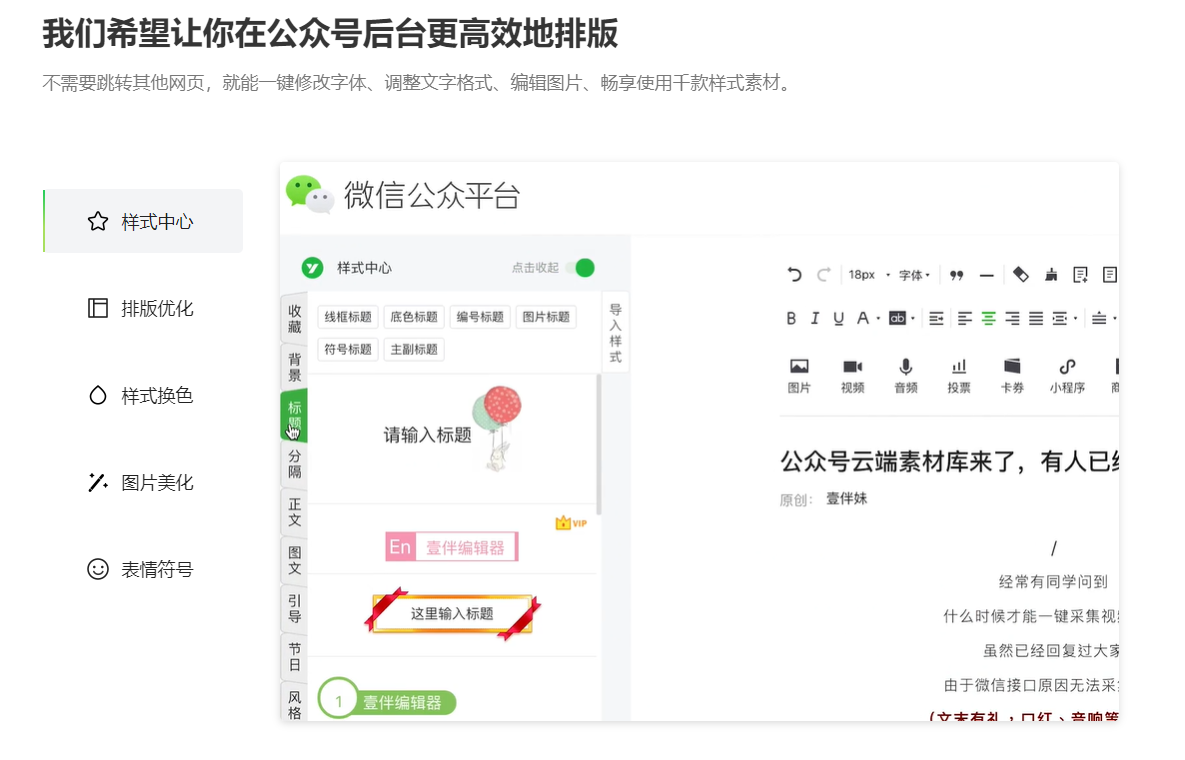Filter by 符号标题 tag
The image size is (1185, 760).
pos(348,349)
